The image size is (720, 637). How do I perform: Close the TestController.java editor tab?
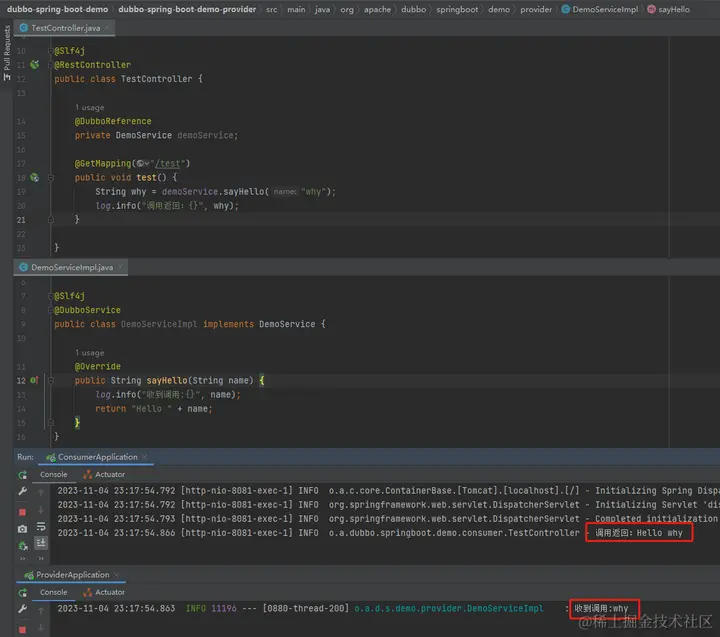point(107,28)
